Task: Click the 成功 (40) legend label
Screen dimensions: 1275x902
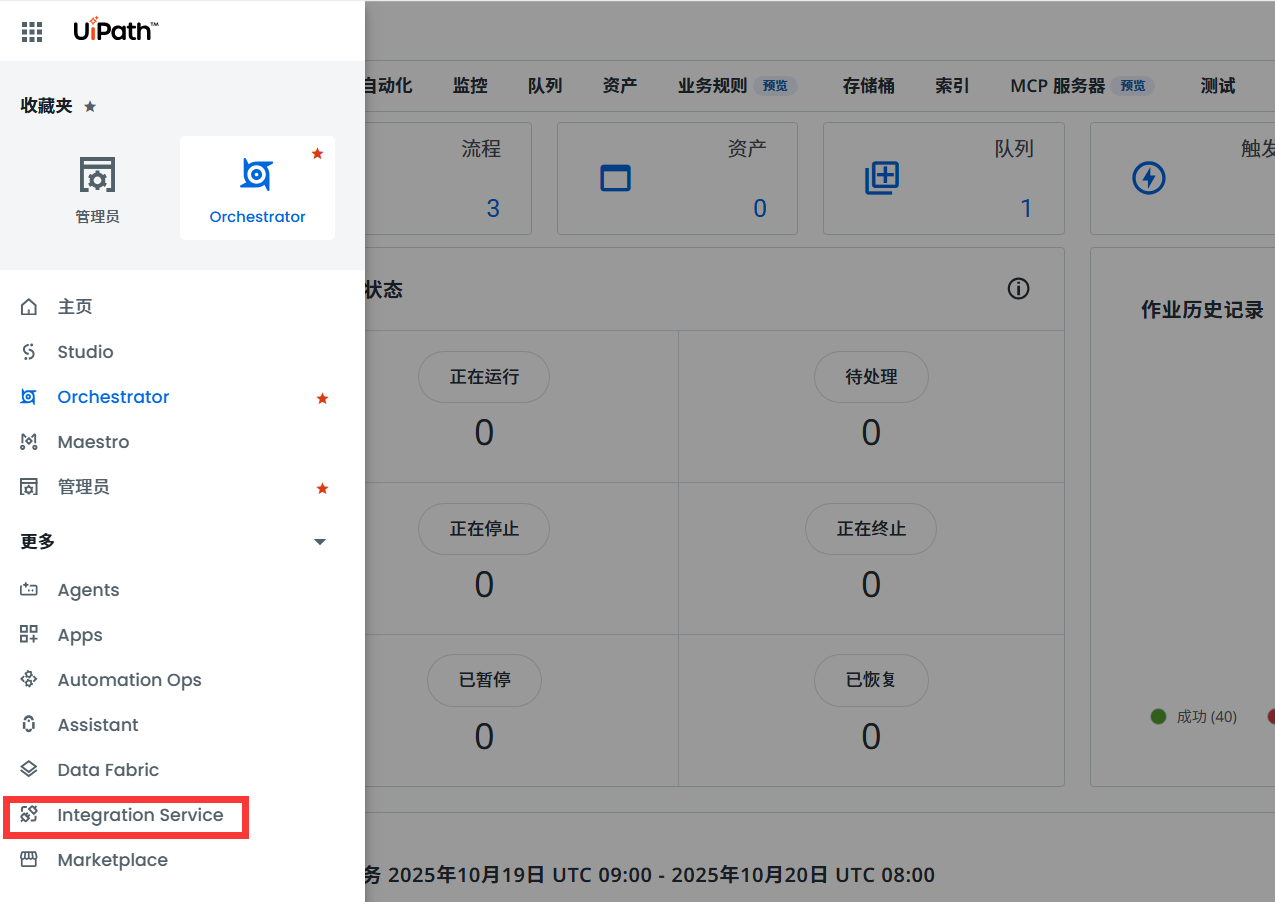Action: (1207, 716)
